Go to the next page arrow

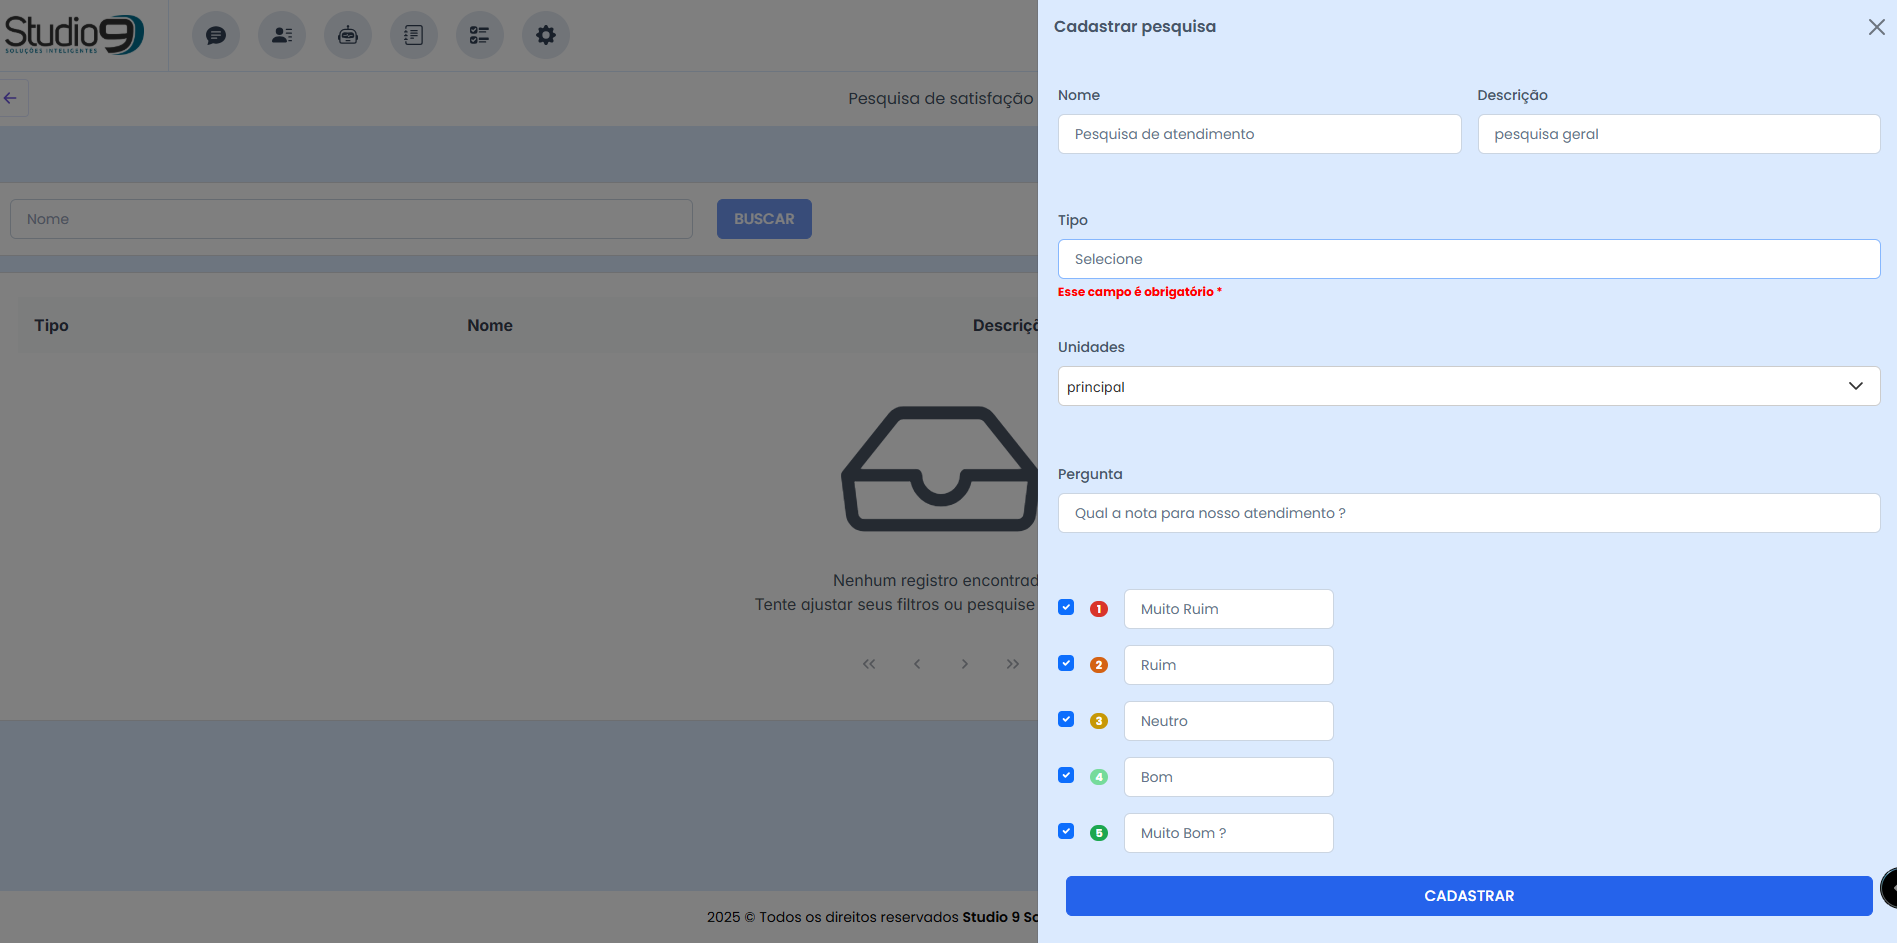click(965, 664)
